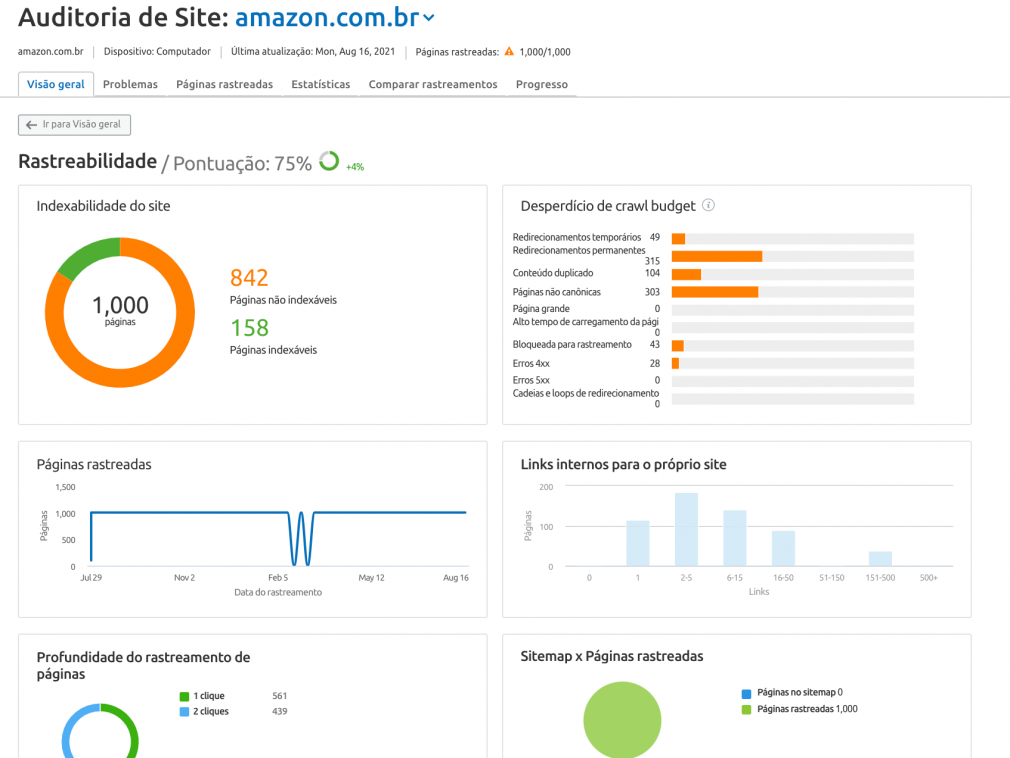Open the Comparar rastreamentos tab
This screenshot has width=1010, height=758.
(433, 84)
